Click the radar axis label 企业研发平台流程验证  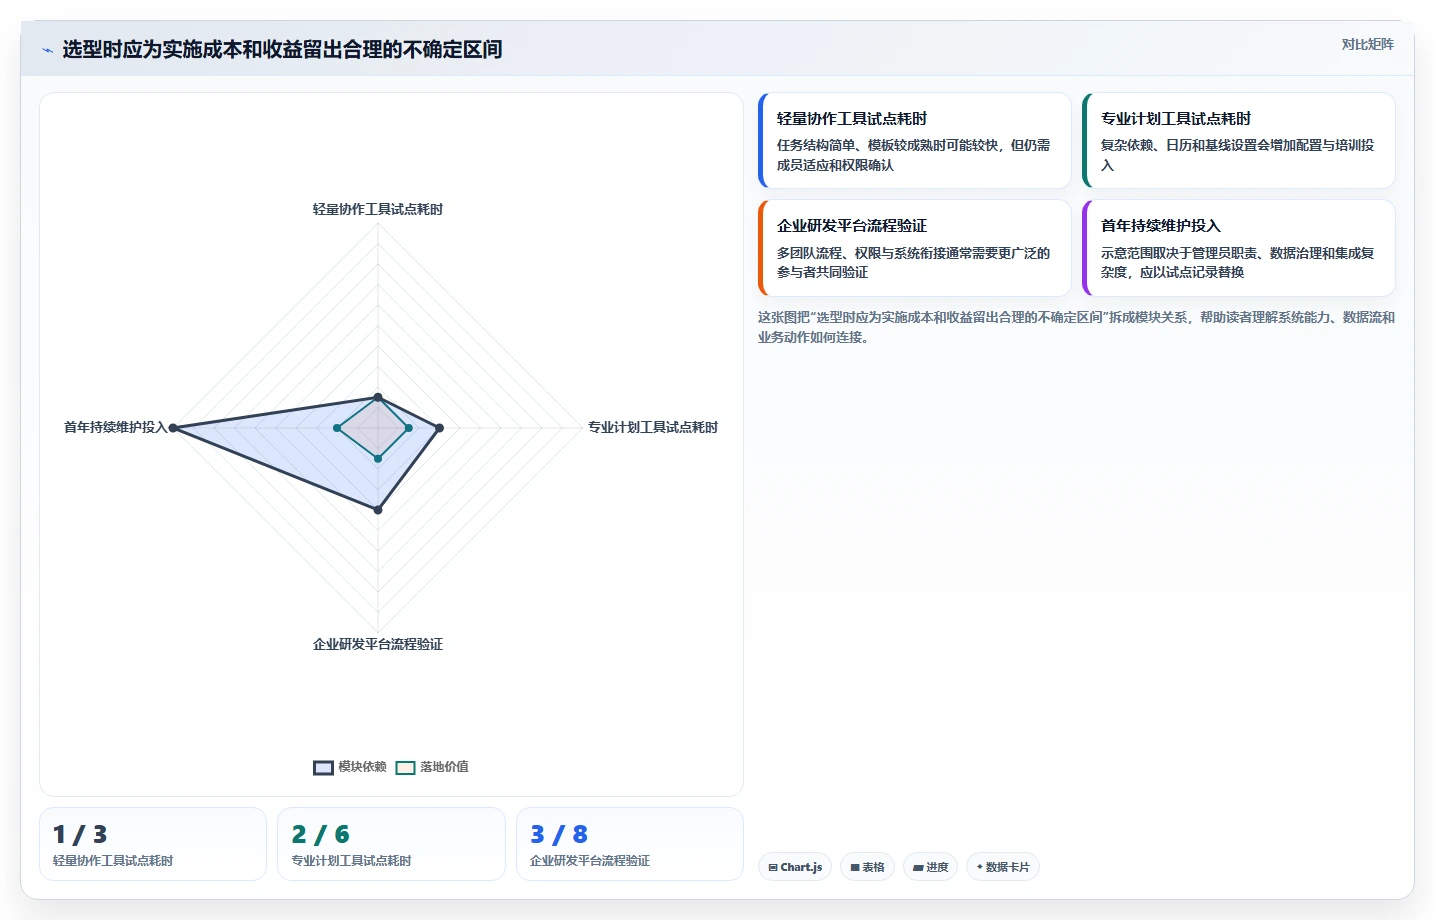coord(378,644)
